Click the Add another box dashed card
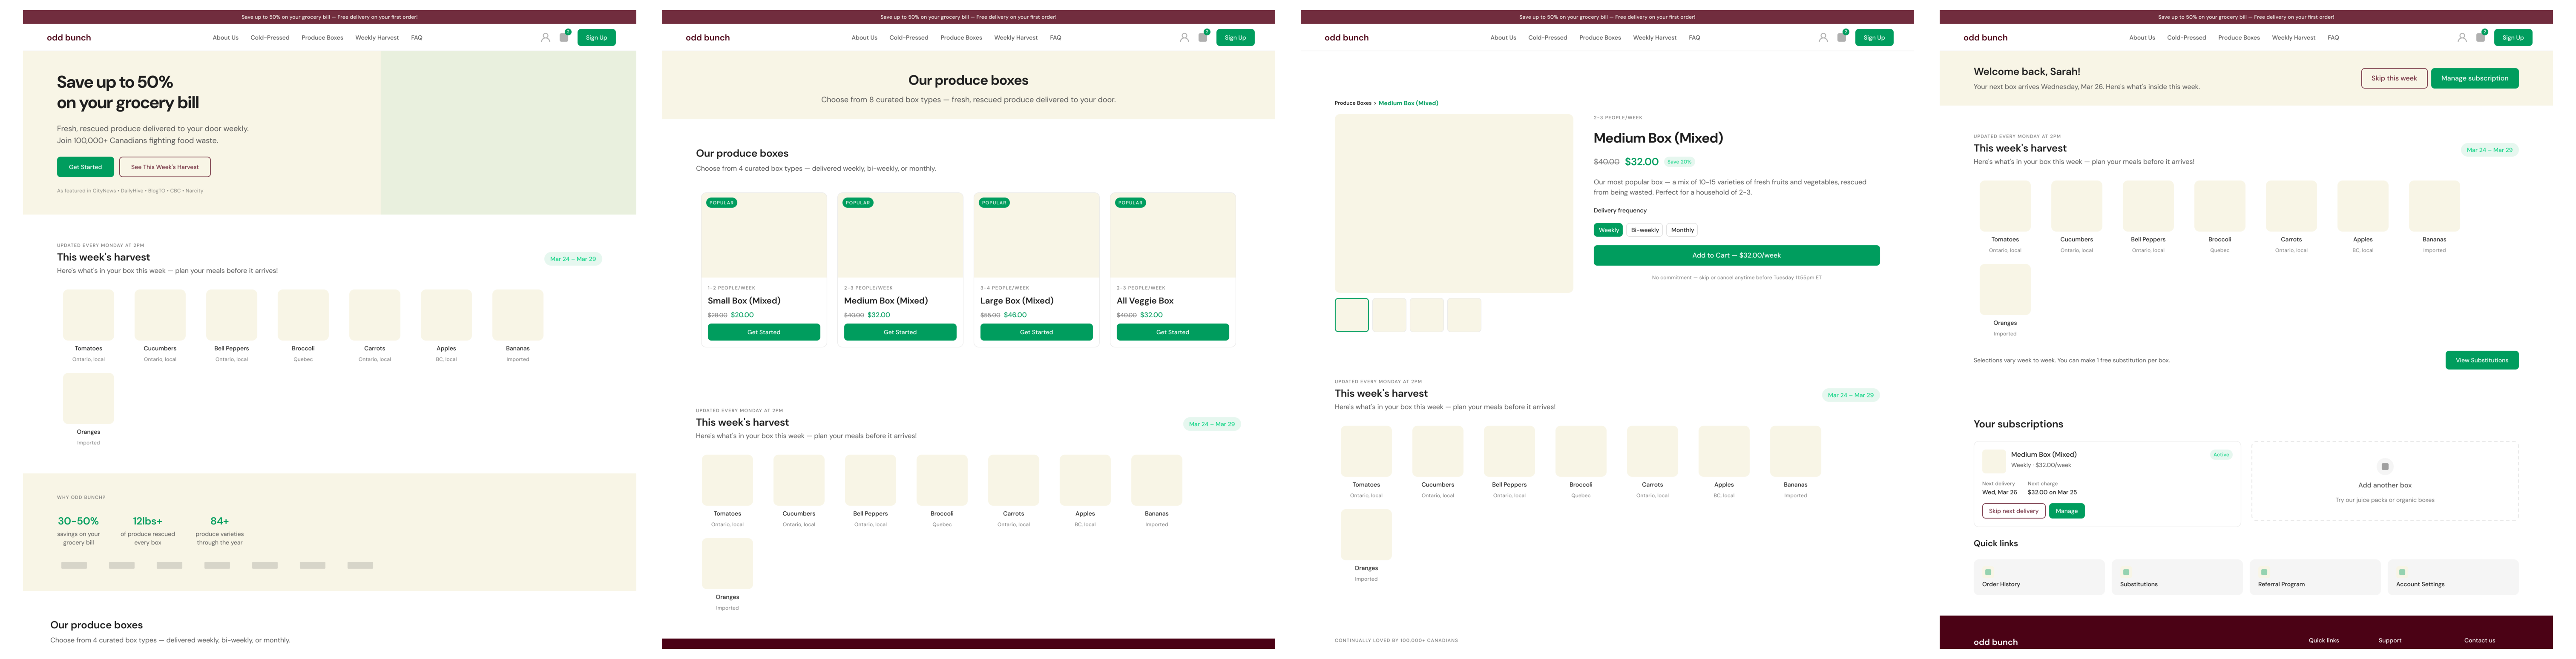The height and width of the screenshot is (659, 2576). 2385,481
